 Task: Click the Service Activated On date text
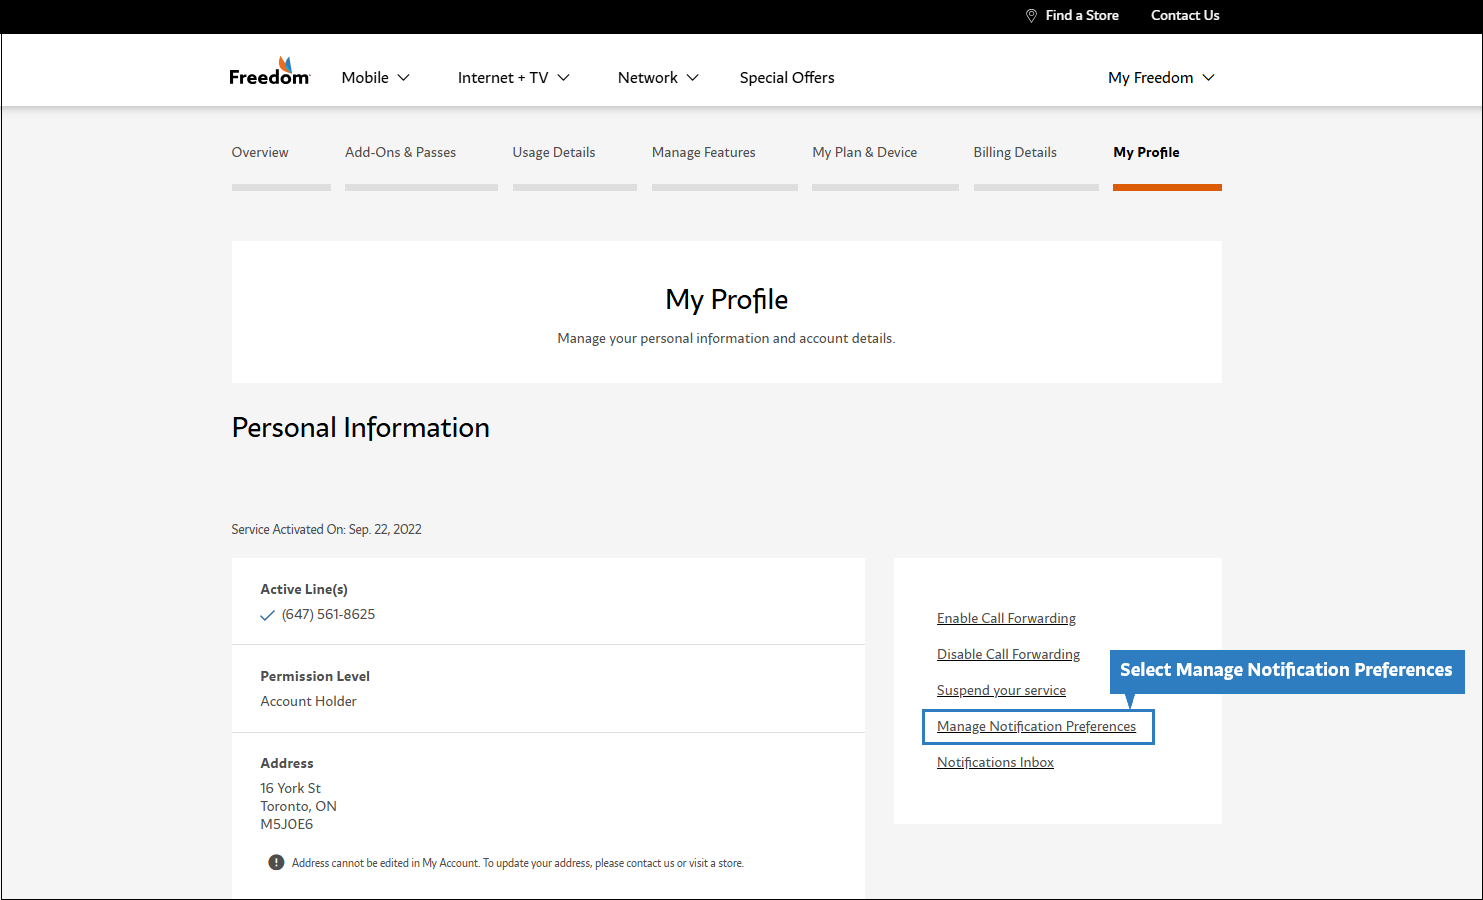click(326, 529)
